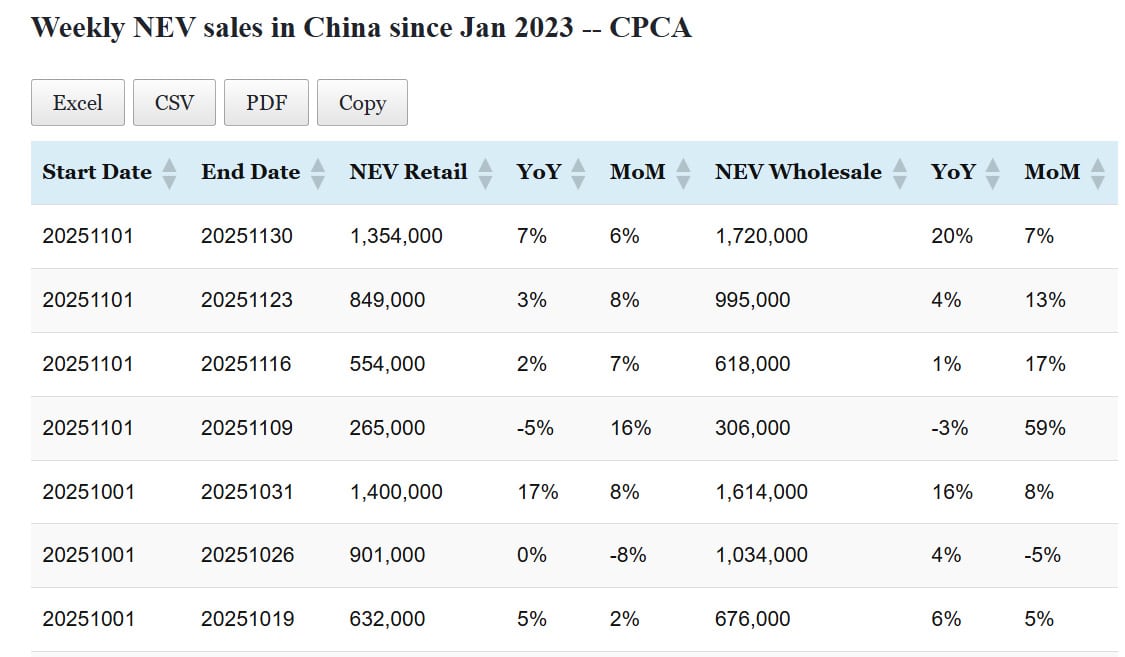The image size is (1125, 657).
Task: Click sort arrows beside first YoY
Action: click(578, 173)
